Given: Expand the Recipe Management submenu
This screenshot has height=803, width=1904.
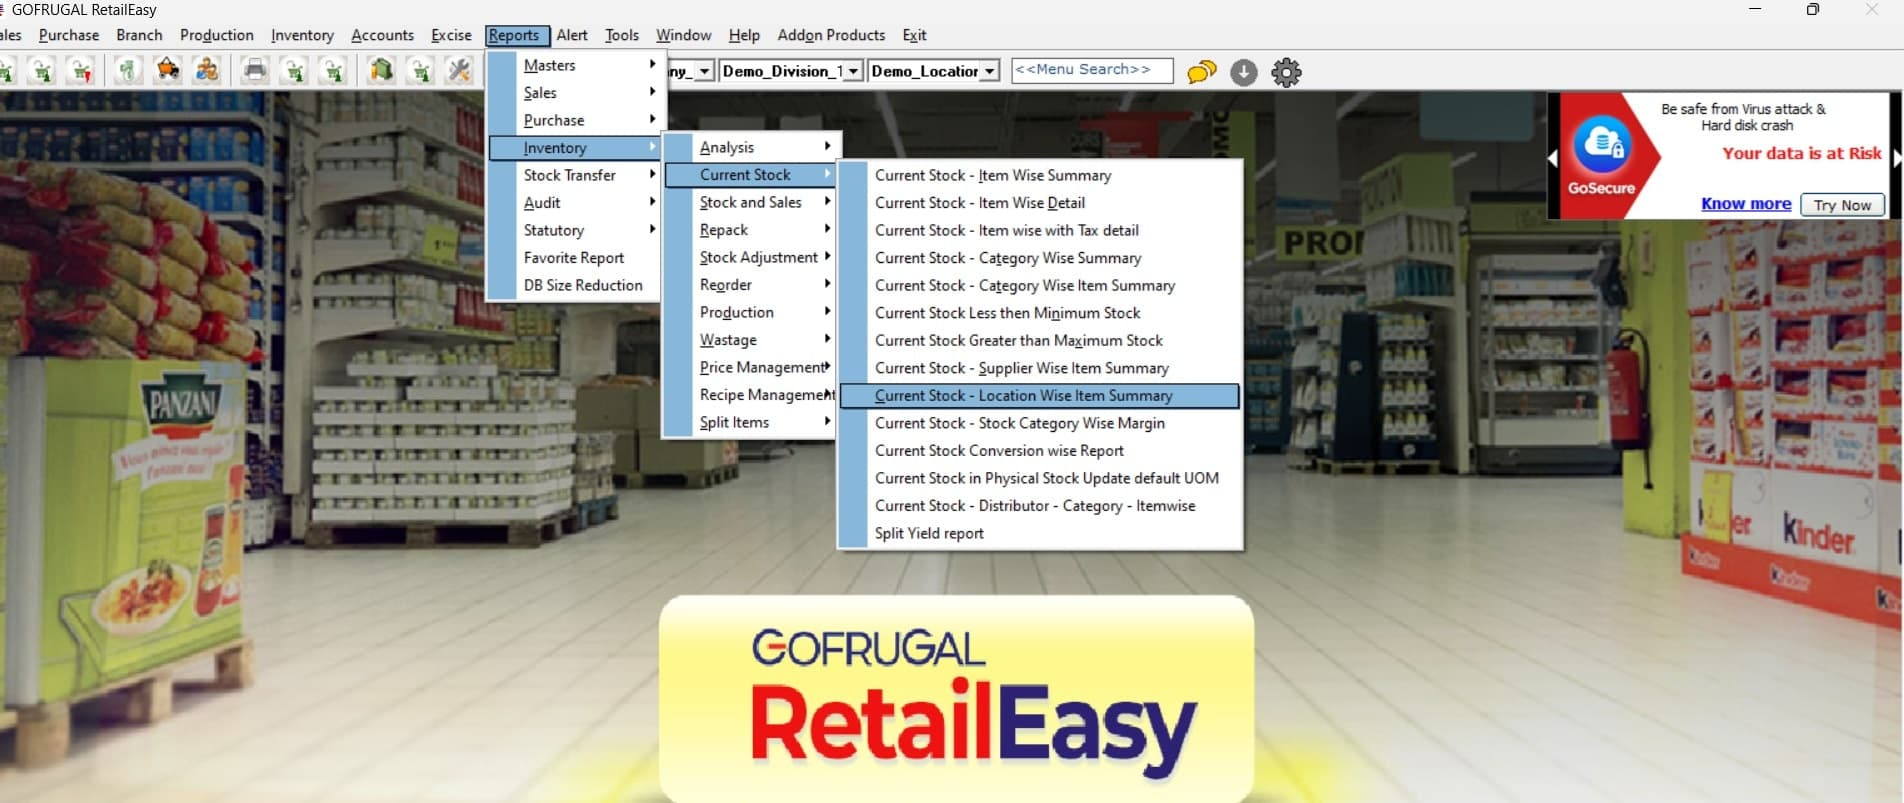Looking at the screenshot, I should [x=750, y=395].
